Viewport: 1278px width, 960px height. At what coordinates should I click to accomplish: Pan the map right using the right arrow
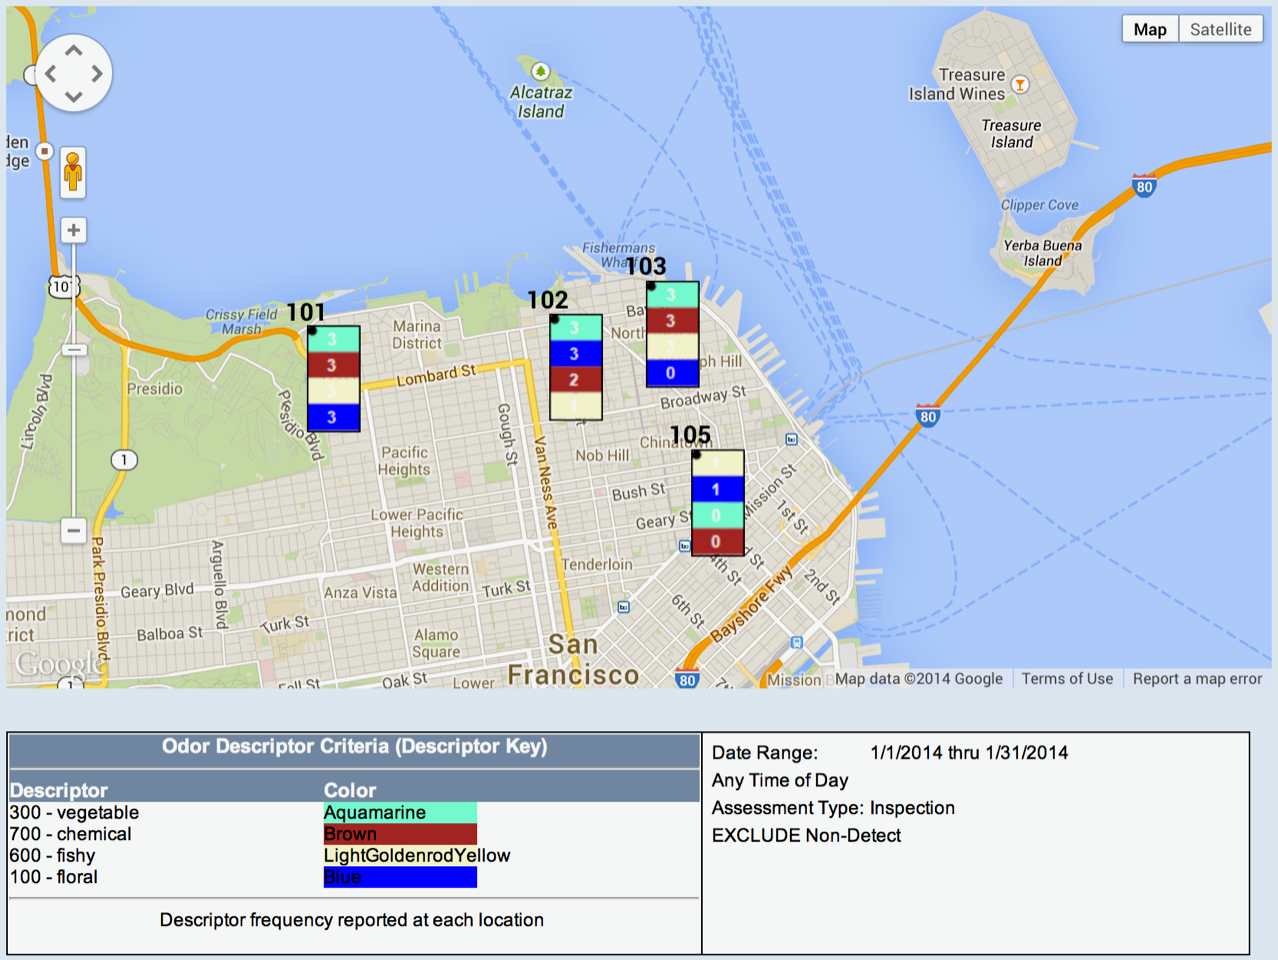click(x=97, y=74)
